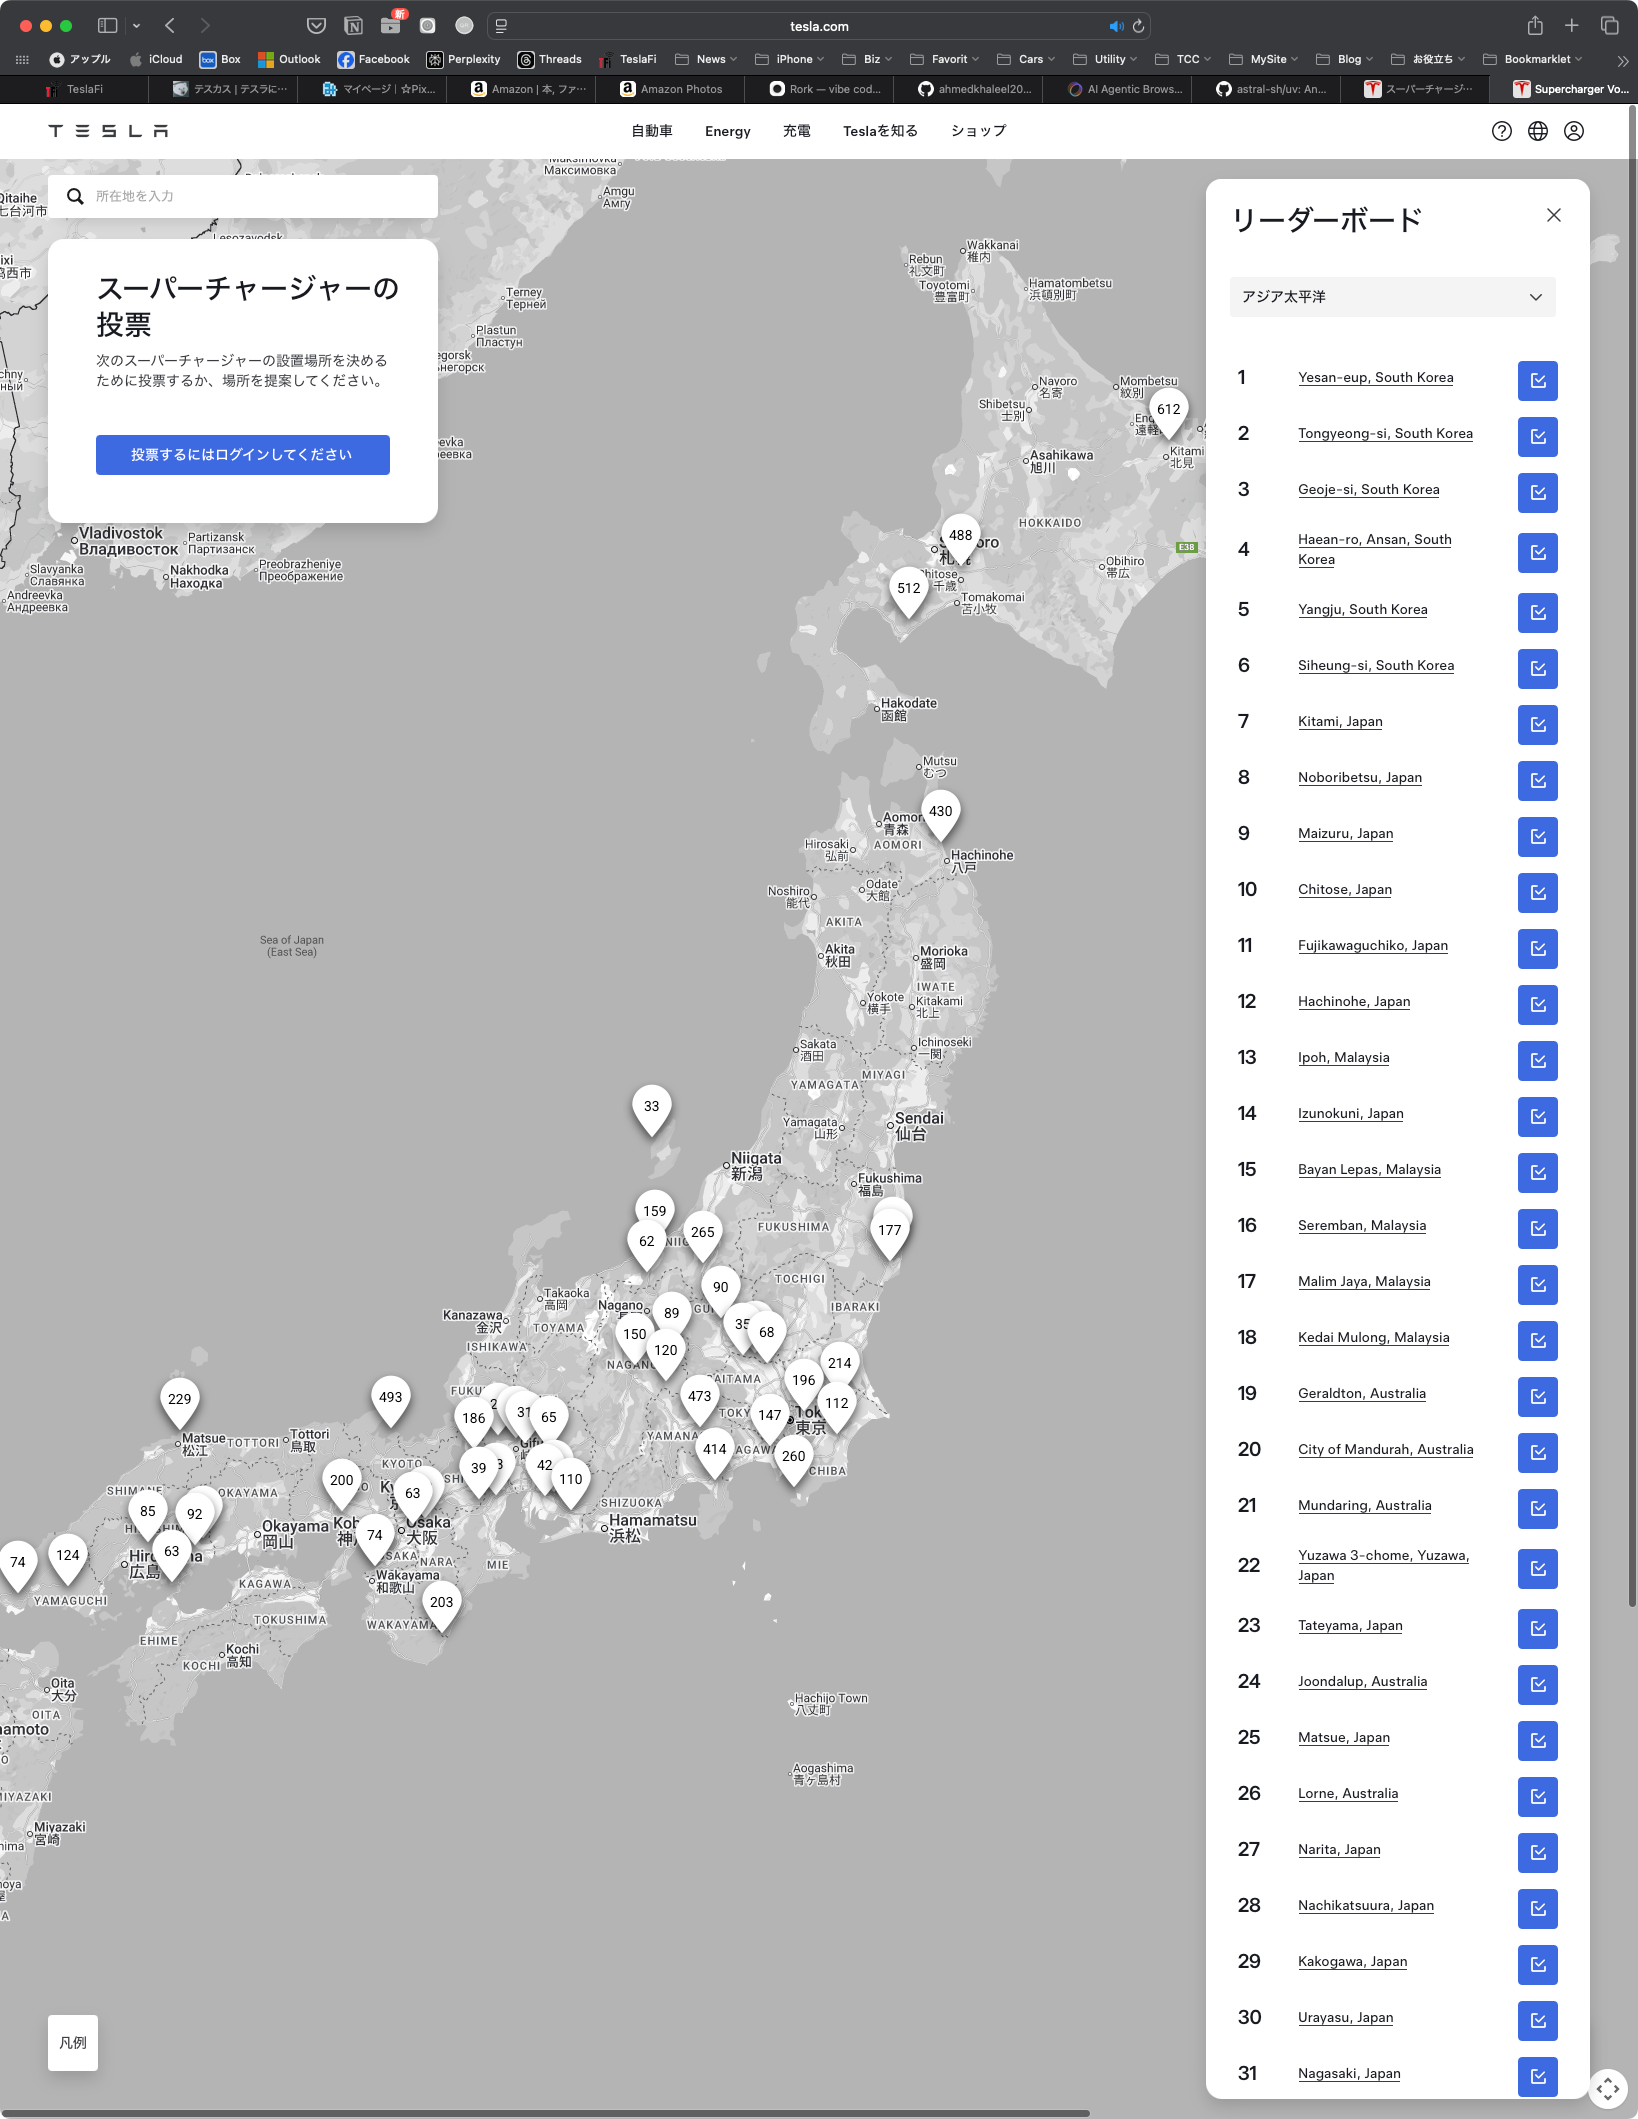Click the Safari share icon
1638x2119 pixels.
(x=1534, y=26)
